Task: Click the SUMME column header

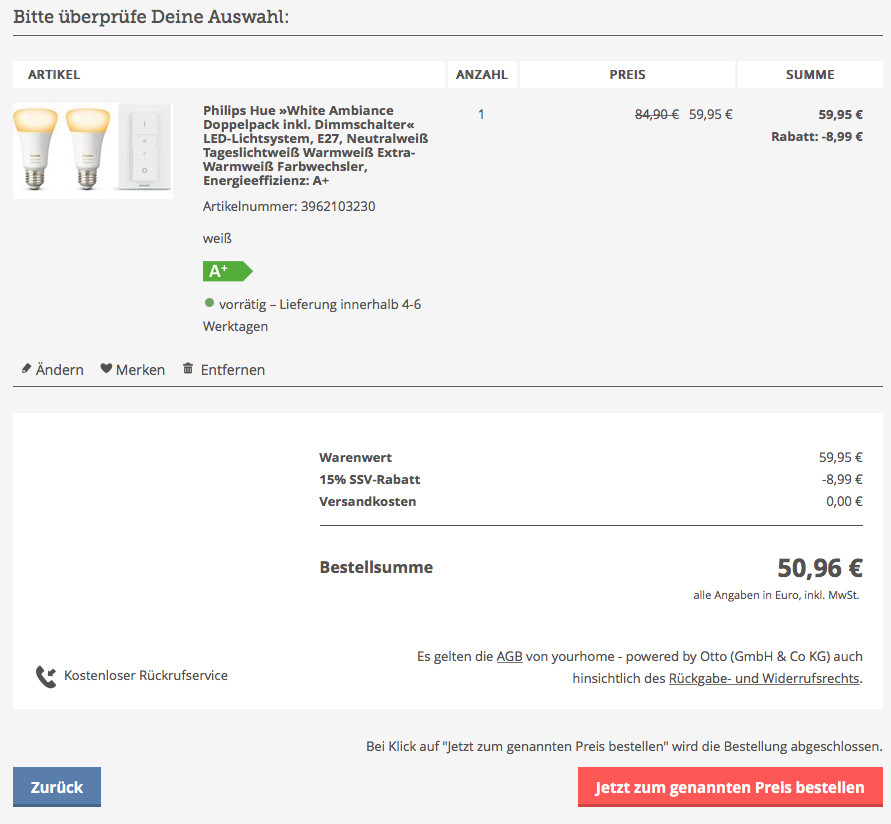Action: [x=810, y=75]
